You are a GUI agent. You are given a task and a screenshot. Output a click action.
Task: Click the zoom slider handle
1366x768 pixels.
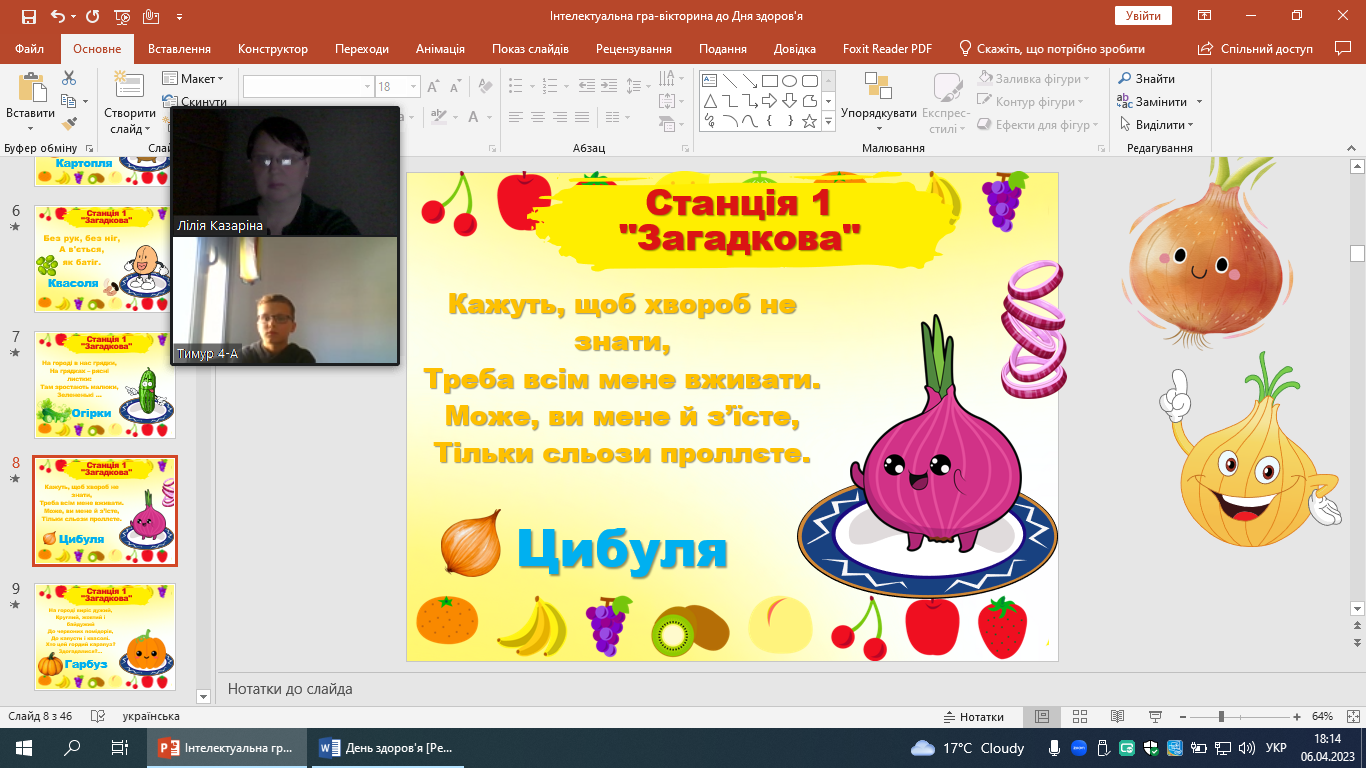[x=1221, y=717]
